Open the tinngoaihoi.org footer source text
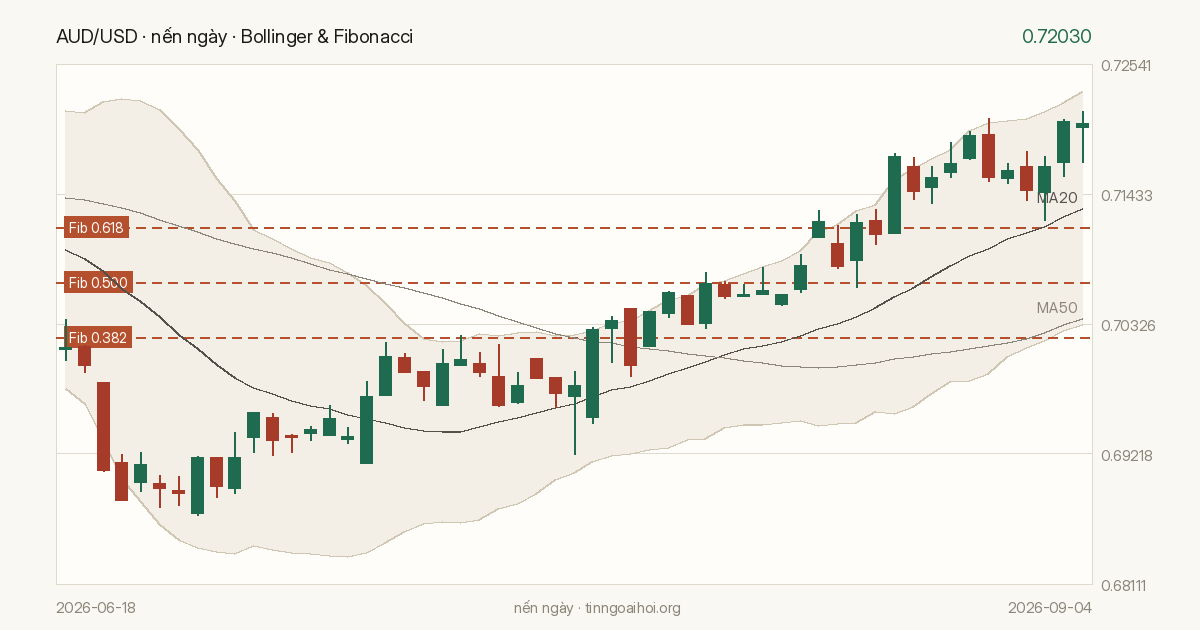 pos(633,608)
